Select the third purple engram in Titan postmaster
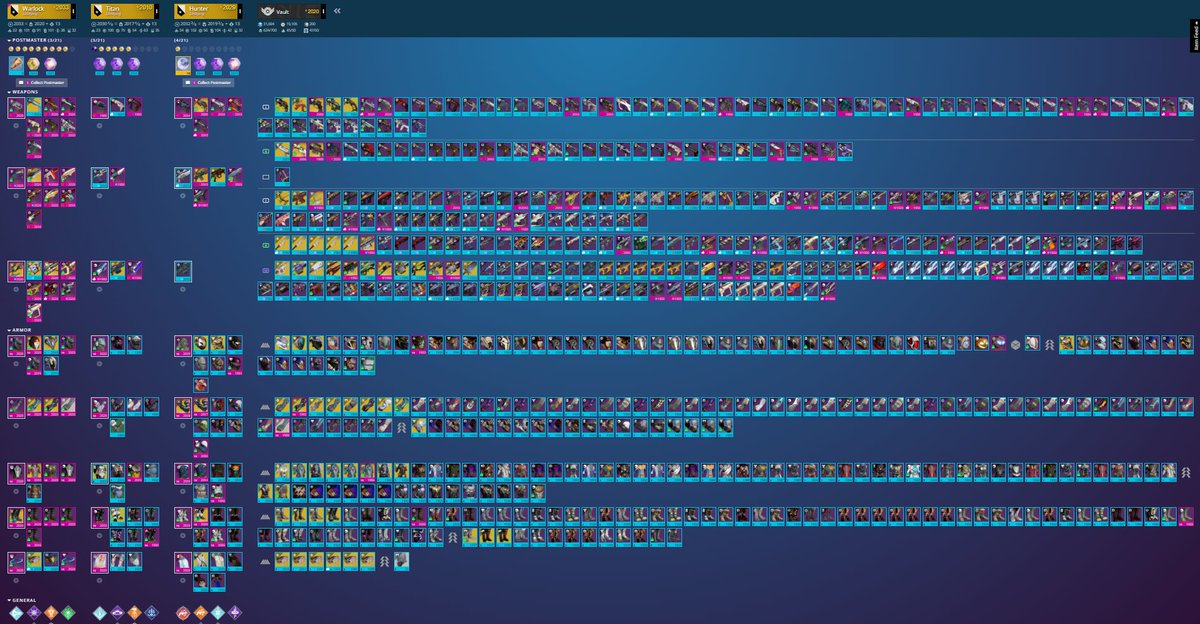This screenshot has width=1200, height=624. point(133,64)
